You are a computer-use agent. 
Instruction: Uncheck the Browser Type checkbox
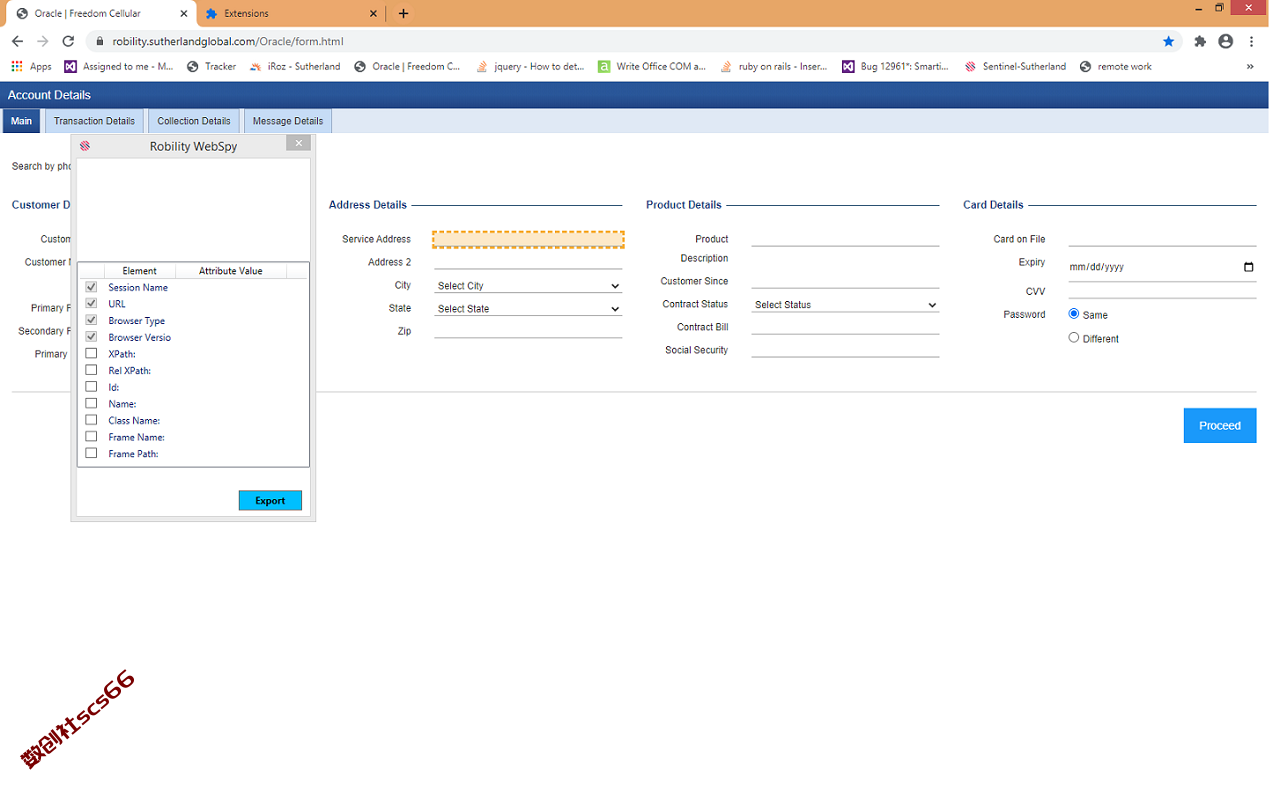[91, 320]
